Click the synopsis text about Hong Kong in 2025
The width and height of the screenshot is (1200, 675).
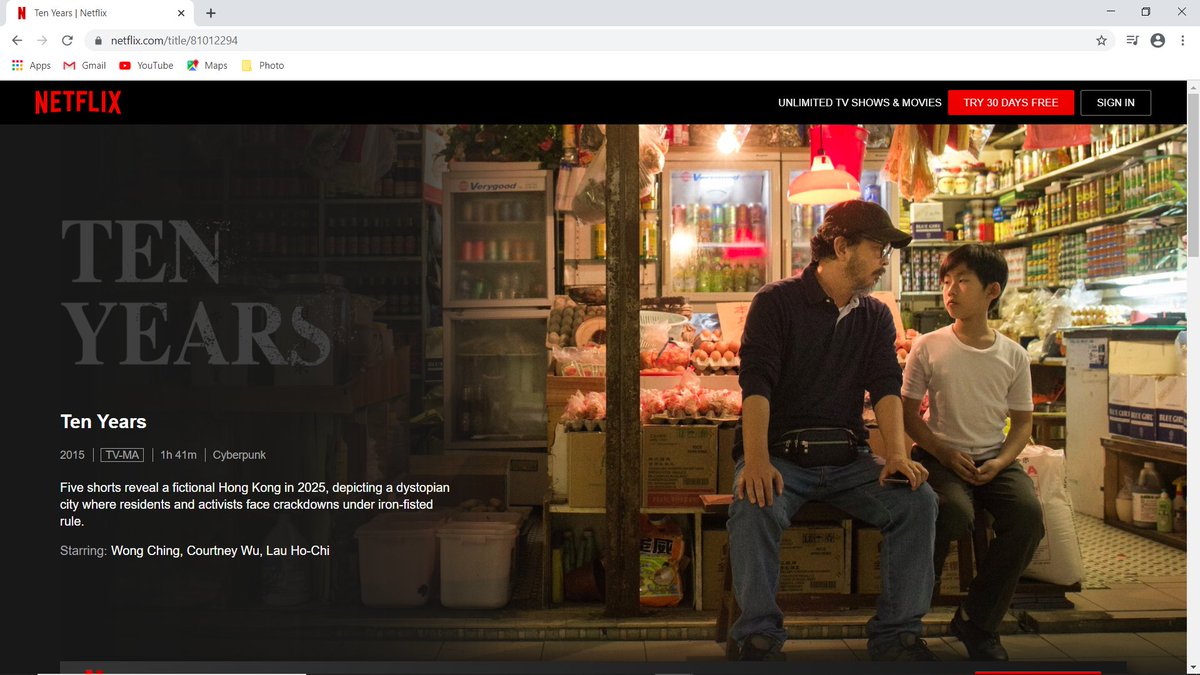coord(255,504)
